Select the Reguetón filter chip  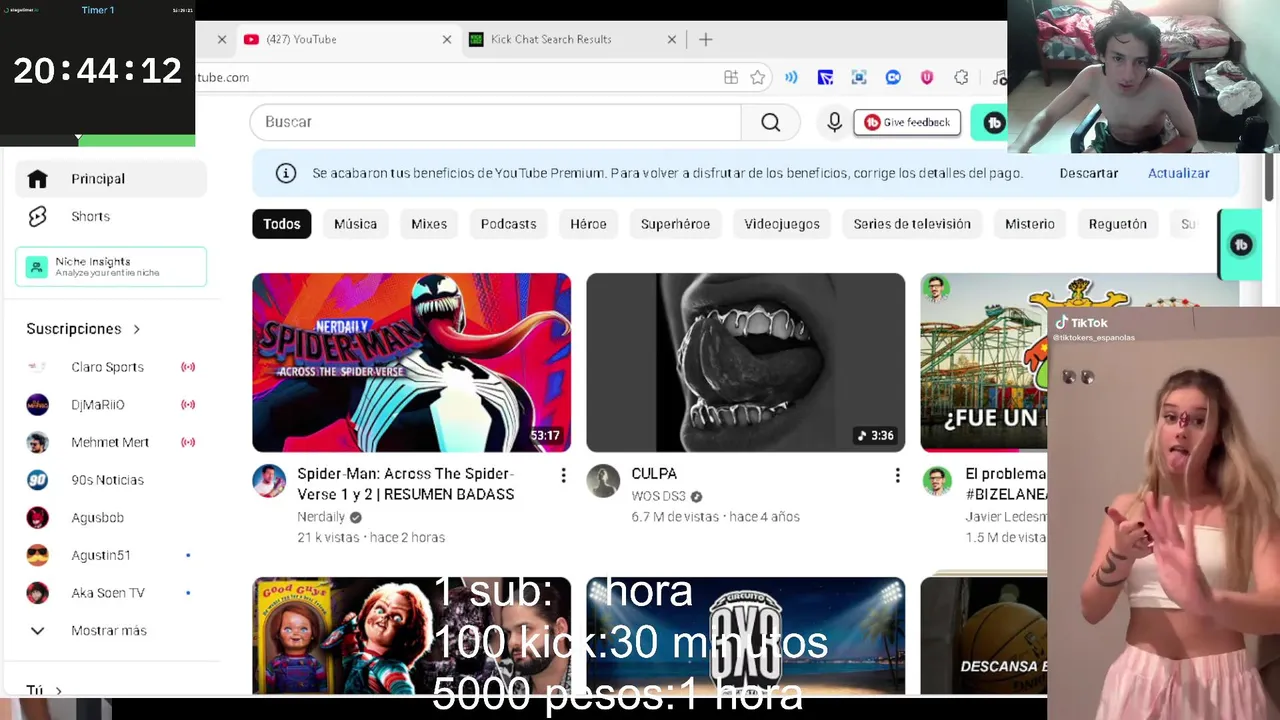1118,224
